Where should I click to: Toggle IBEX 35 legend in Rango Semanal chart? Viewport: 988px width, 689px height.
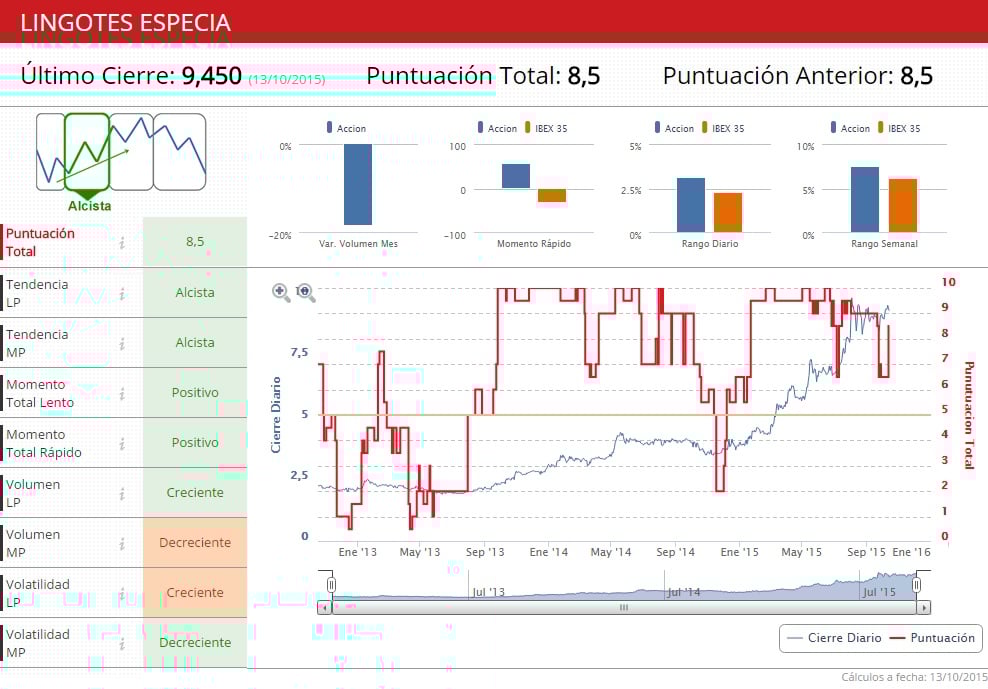(x=899, y=128)
